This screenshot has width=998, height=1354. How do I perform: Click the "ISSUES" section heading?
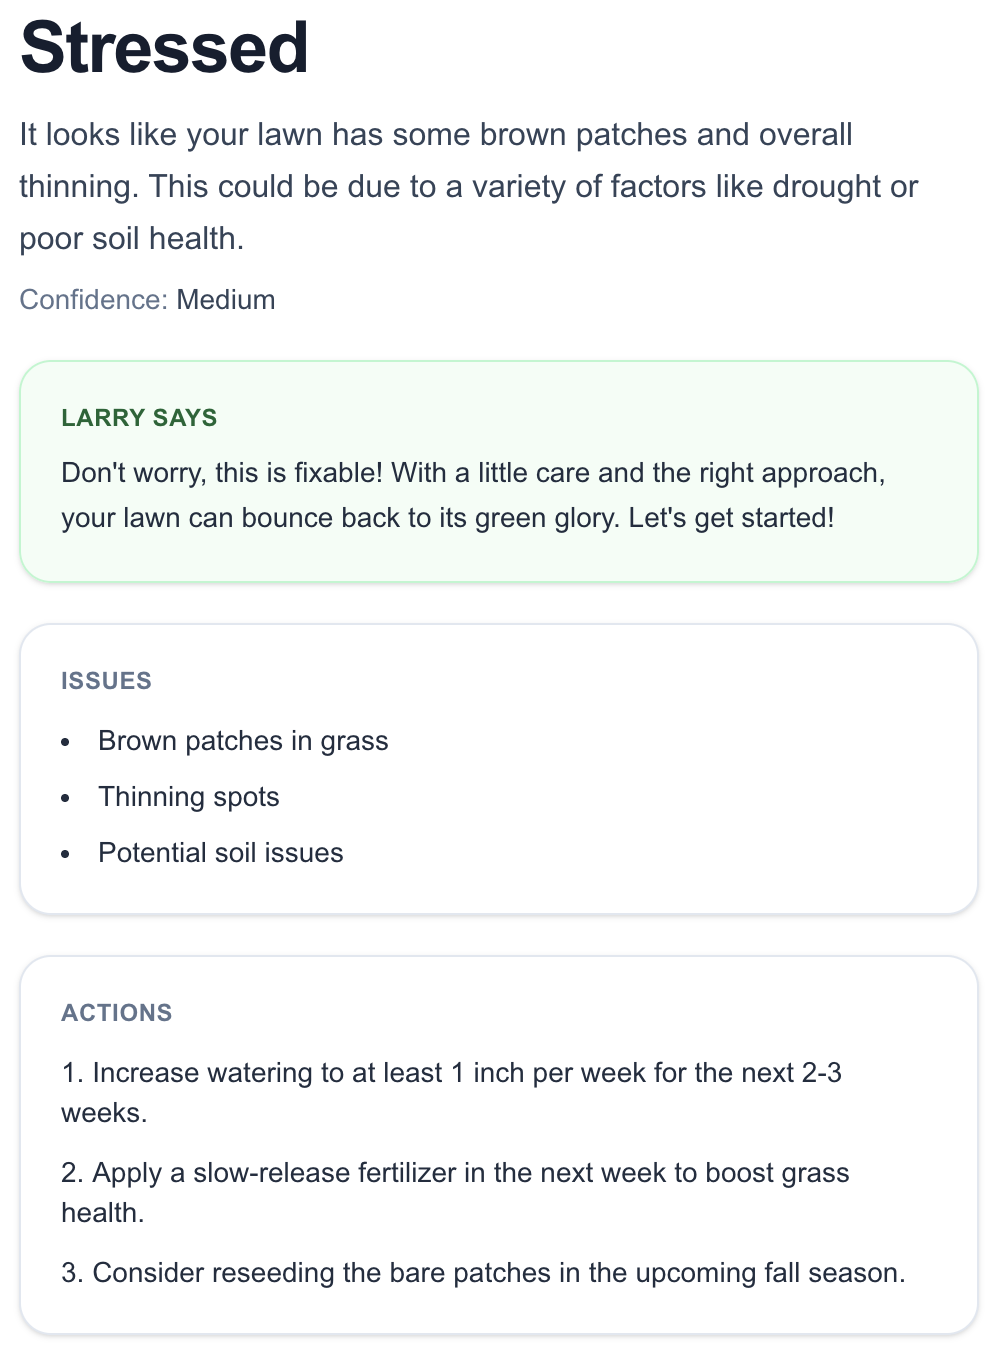(x=106, y=681)
